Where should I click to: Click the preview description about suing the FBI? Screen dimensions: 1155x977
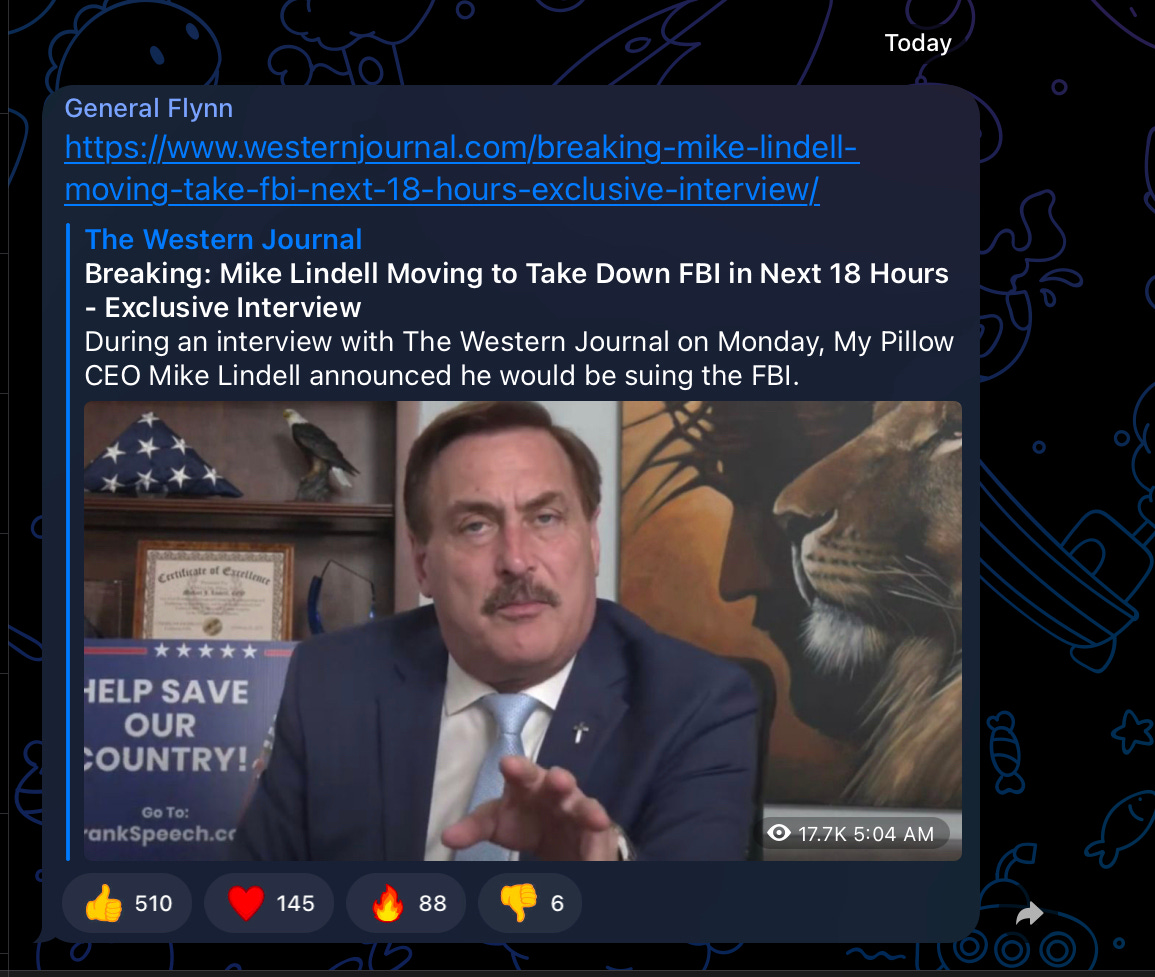coord(519,359)
